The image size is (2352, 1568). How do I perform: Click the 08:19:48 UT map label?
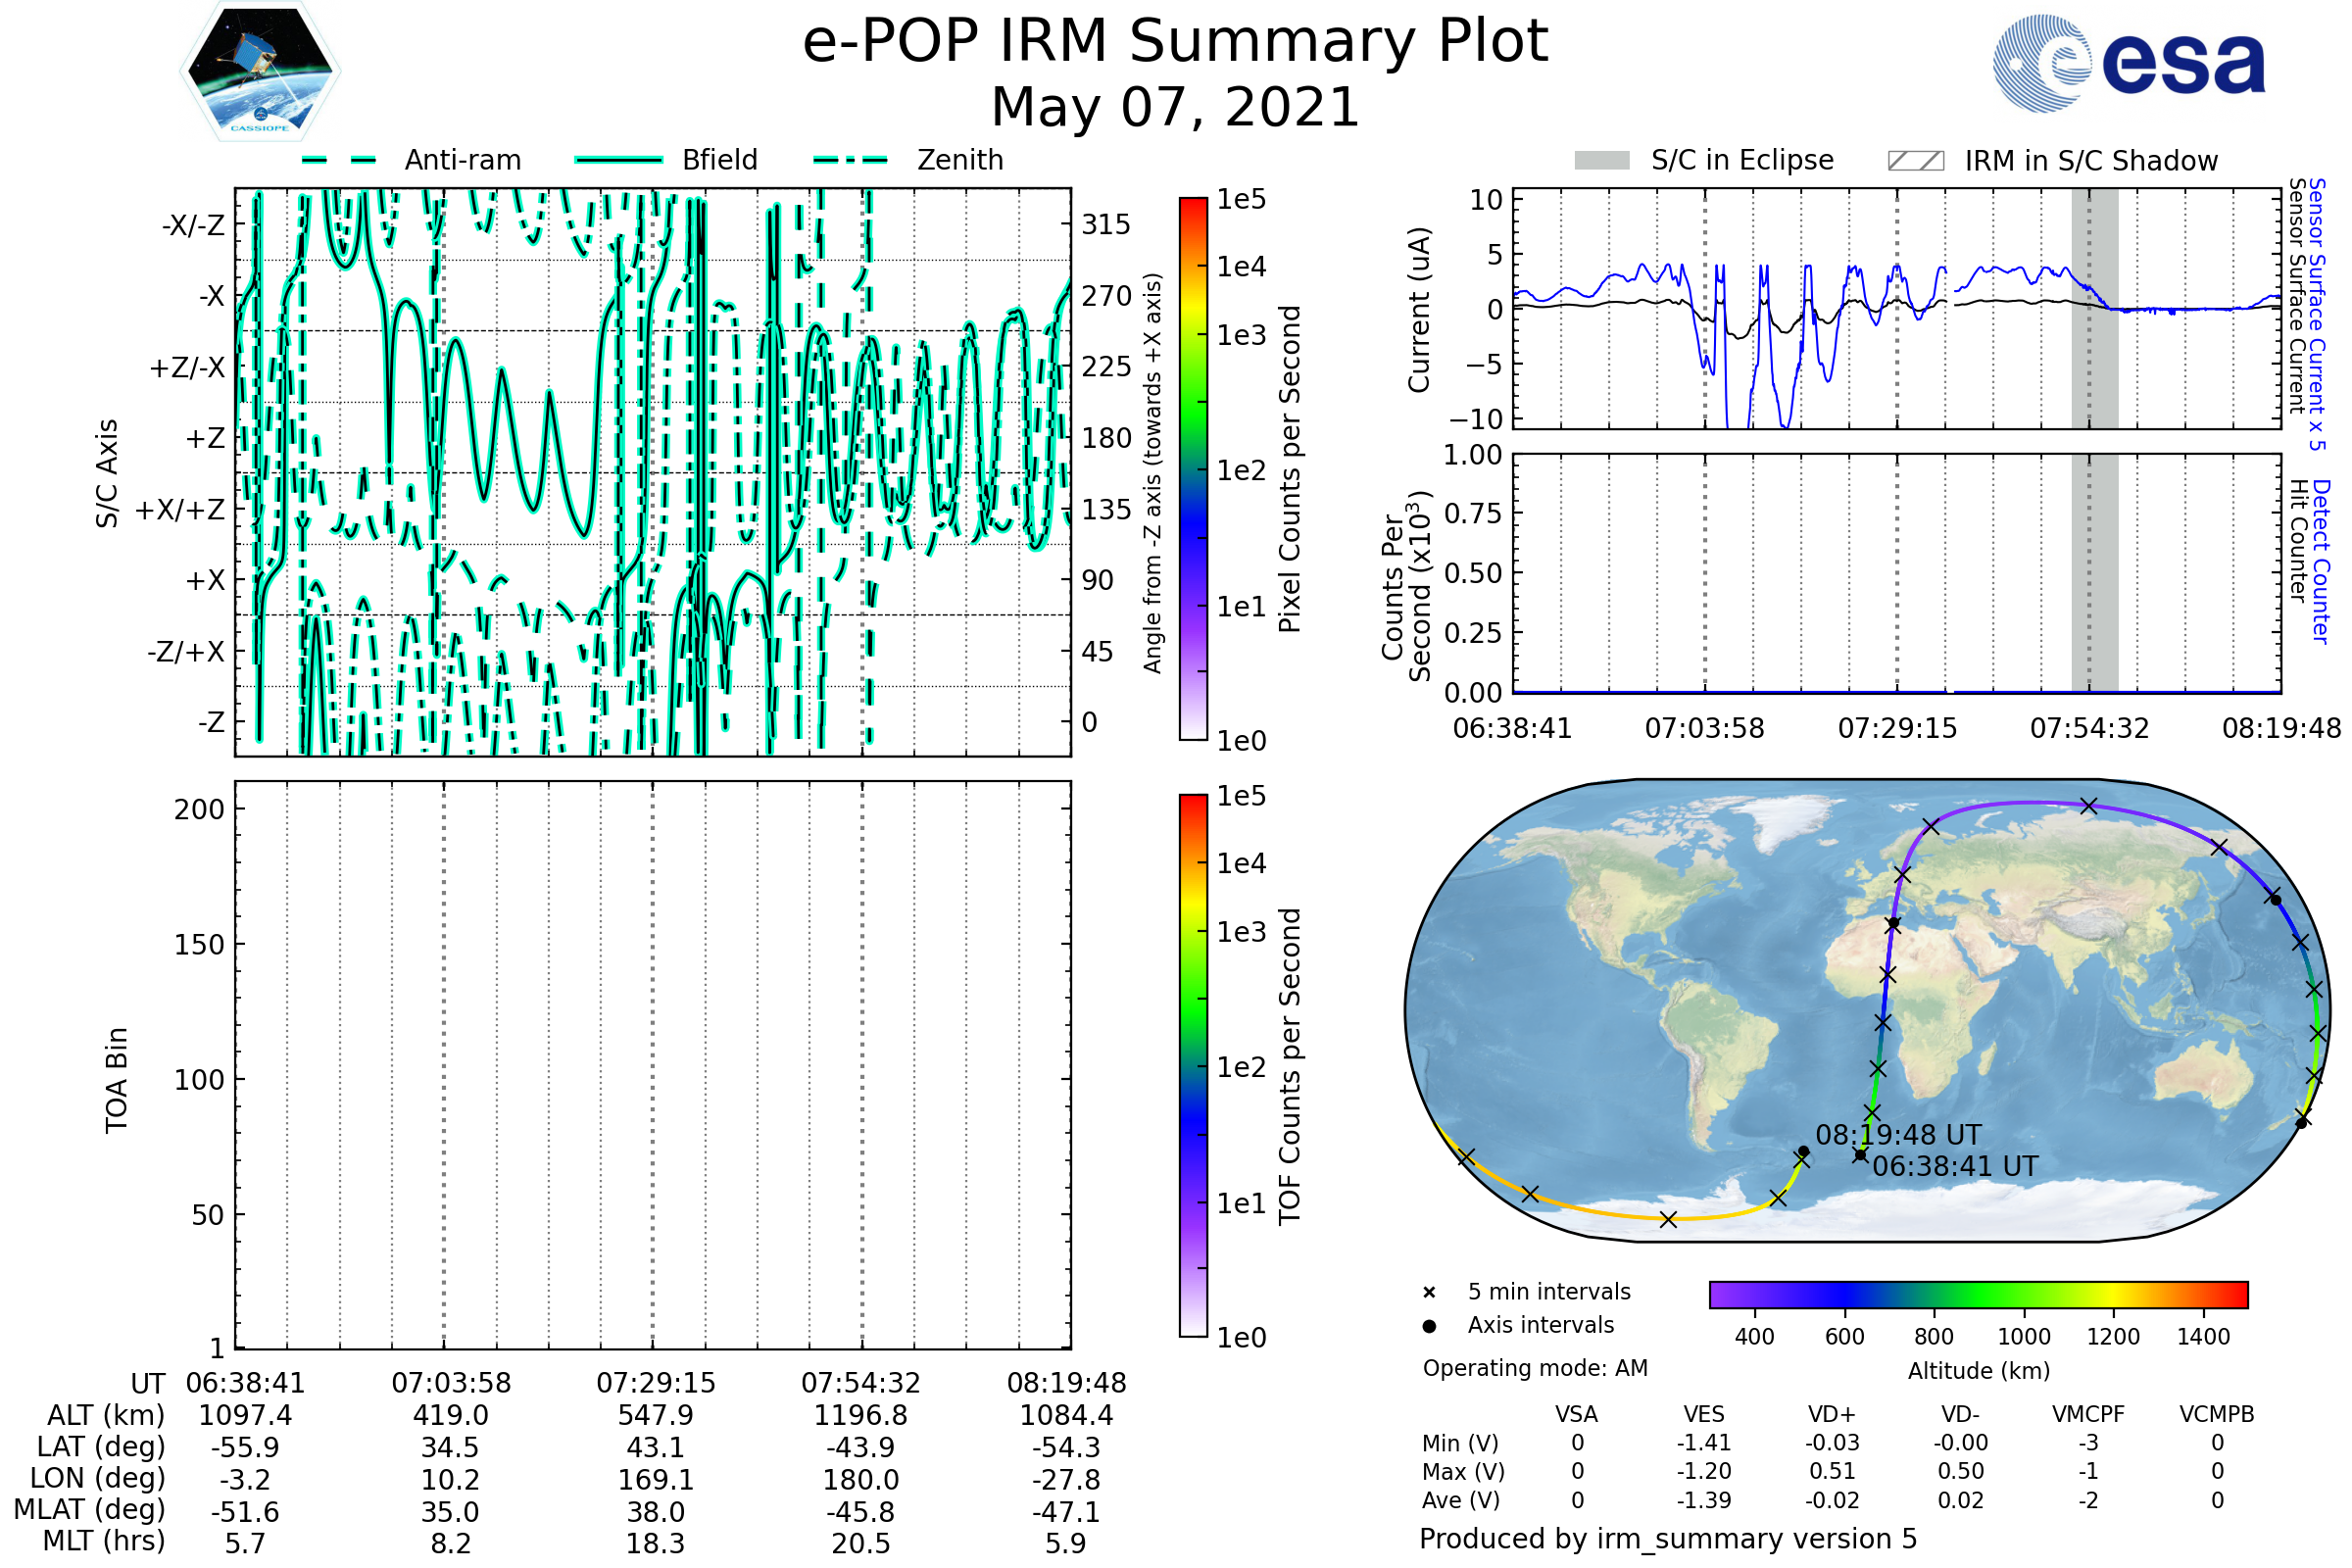tap(1898, 1135)
